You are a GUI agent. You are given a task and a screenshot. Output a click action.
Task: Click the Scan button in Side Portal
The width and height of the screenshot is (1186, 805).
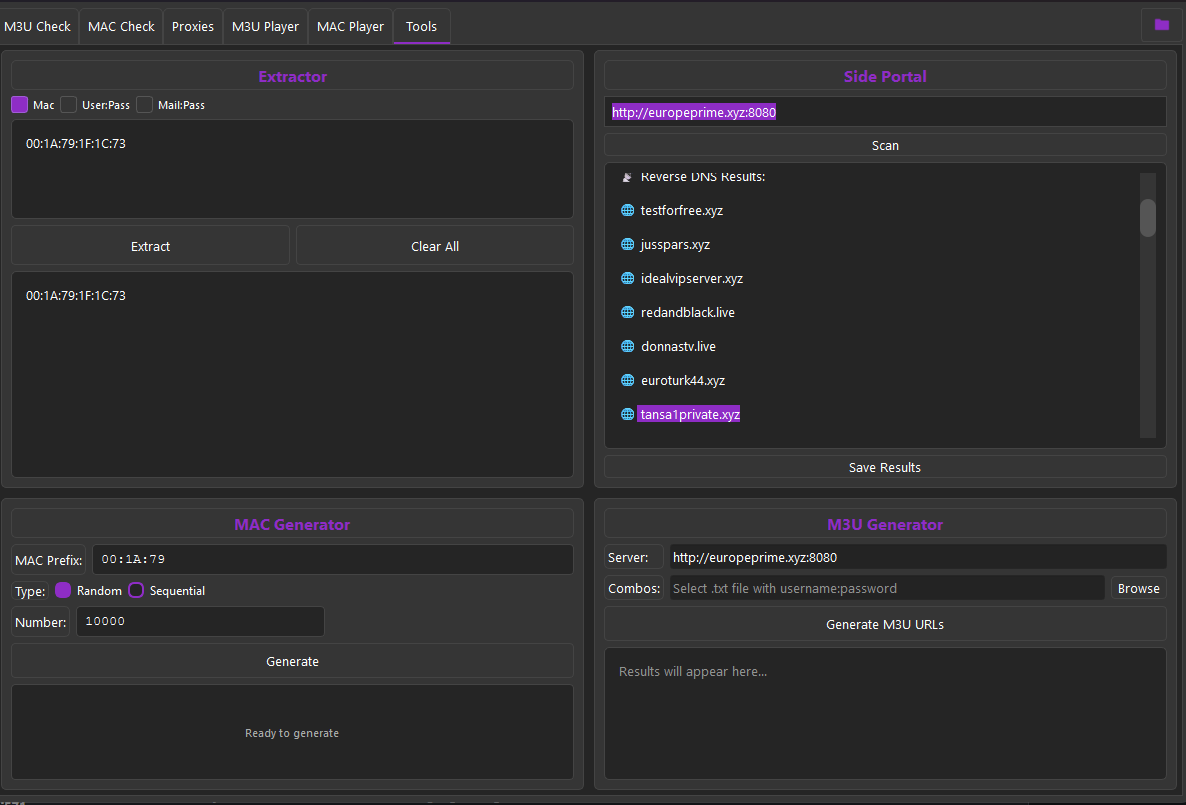884,144
